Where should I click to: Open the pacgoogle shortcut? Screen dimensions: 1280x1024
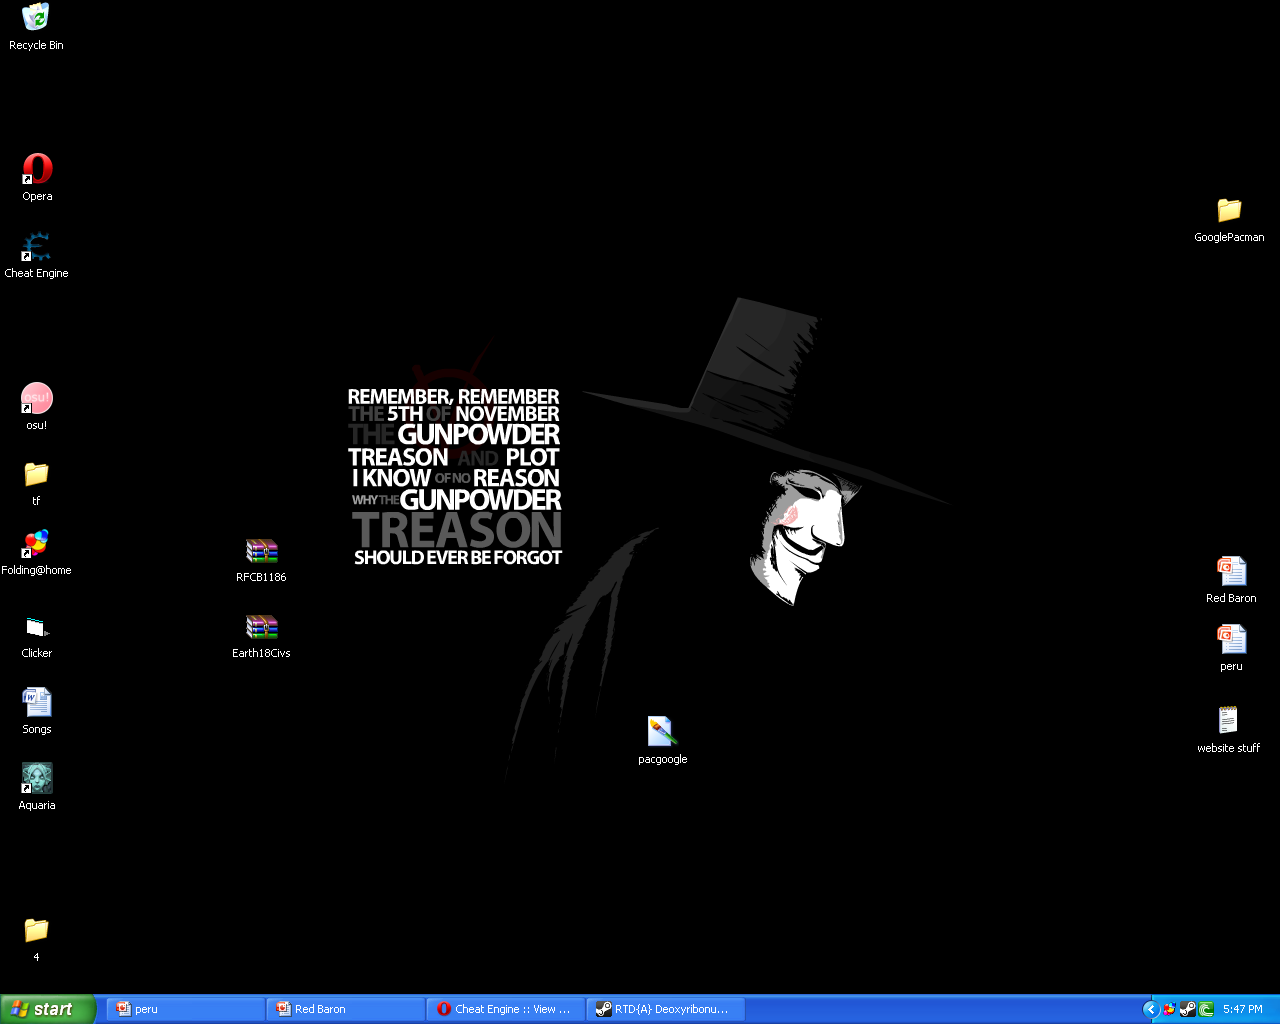[x=662, y=733]
